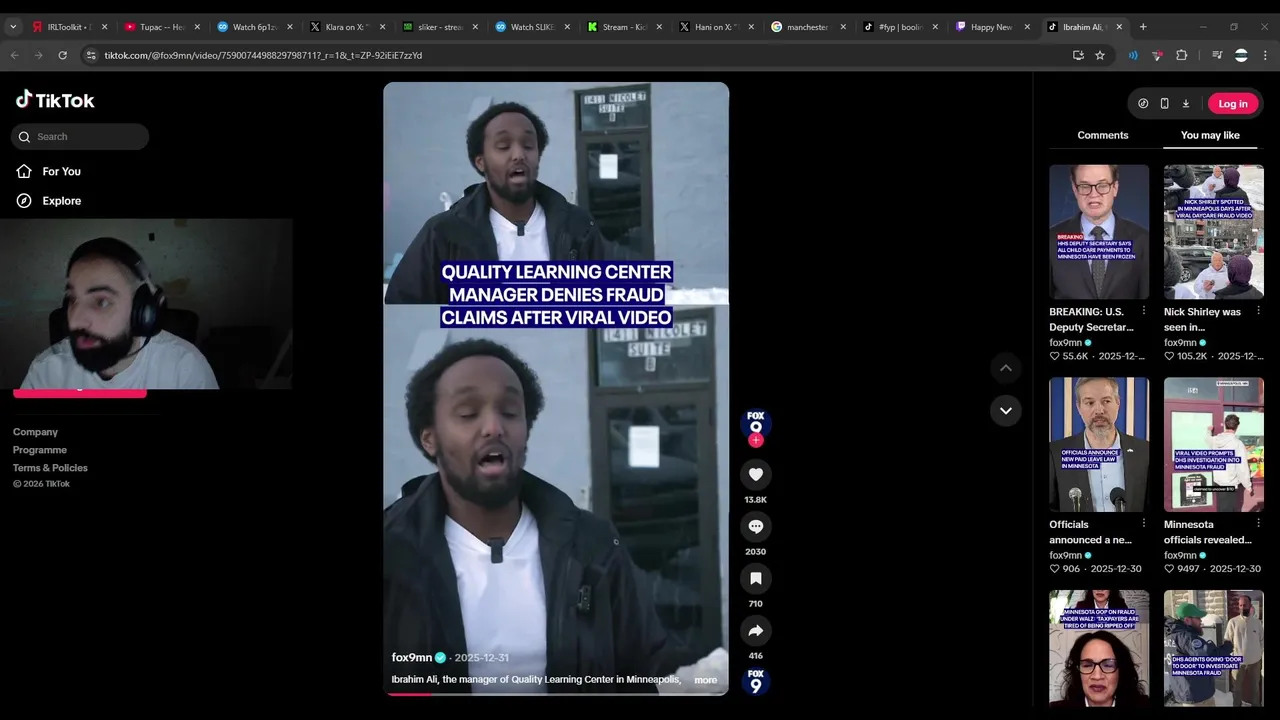Image resolution: width=1280 pixels, height=720 pixels.
Task: Switch to Stream - Kick tab
Action: (623, 27)
